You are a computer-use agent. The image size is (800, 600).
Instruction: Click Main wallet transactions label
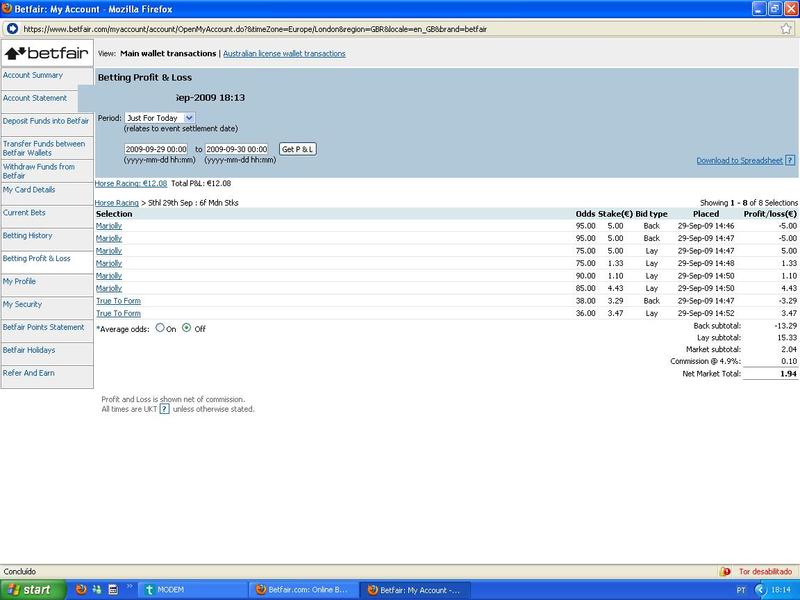tap(168, 54)
